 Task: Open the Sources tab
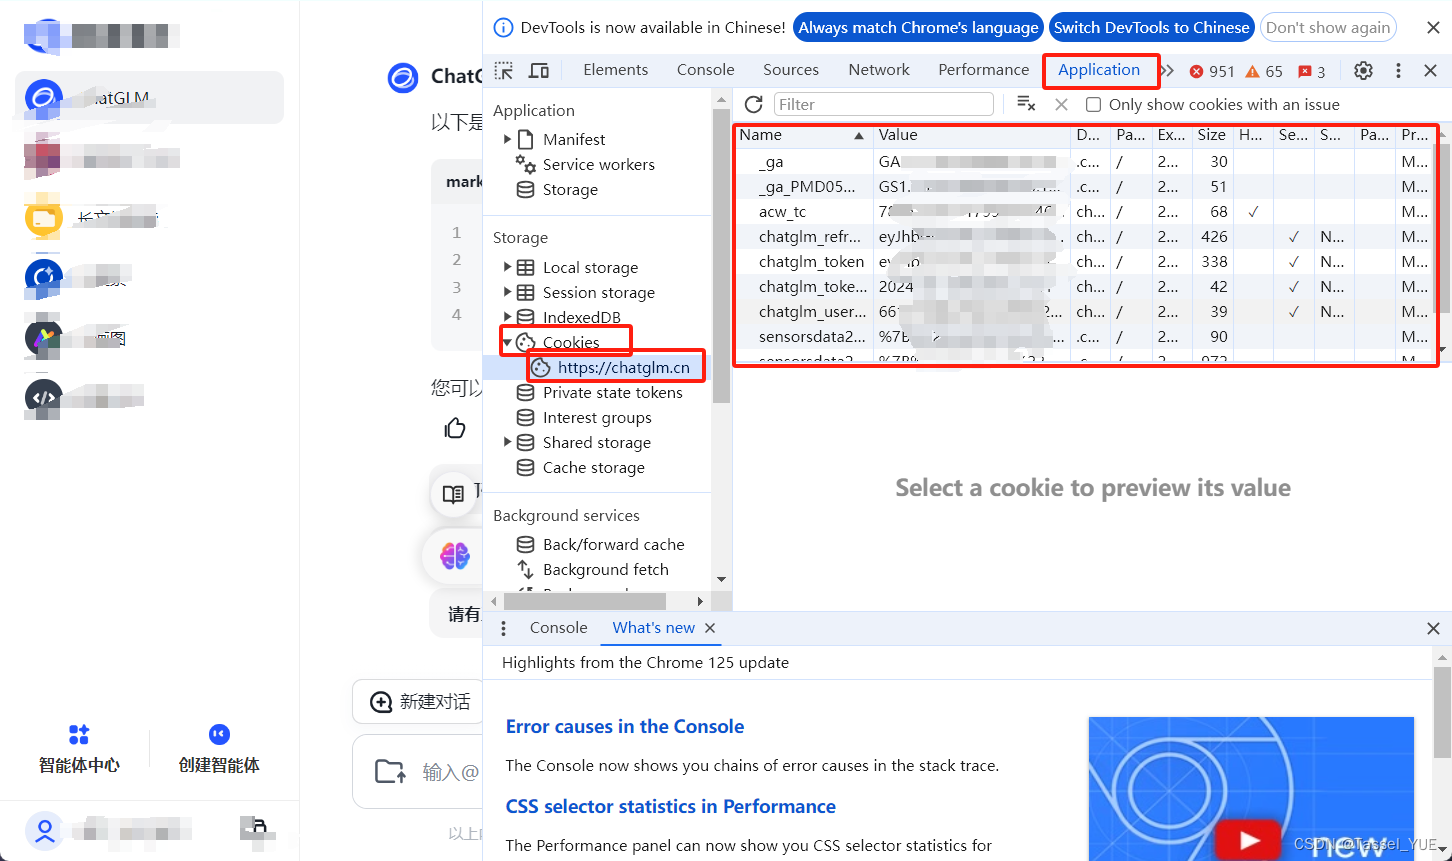[791, 70]
